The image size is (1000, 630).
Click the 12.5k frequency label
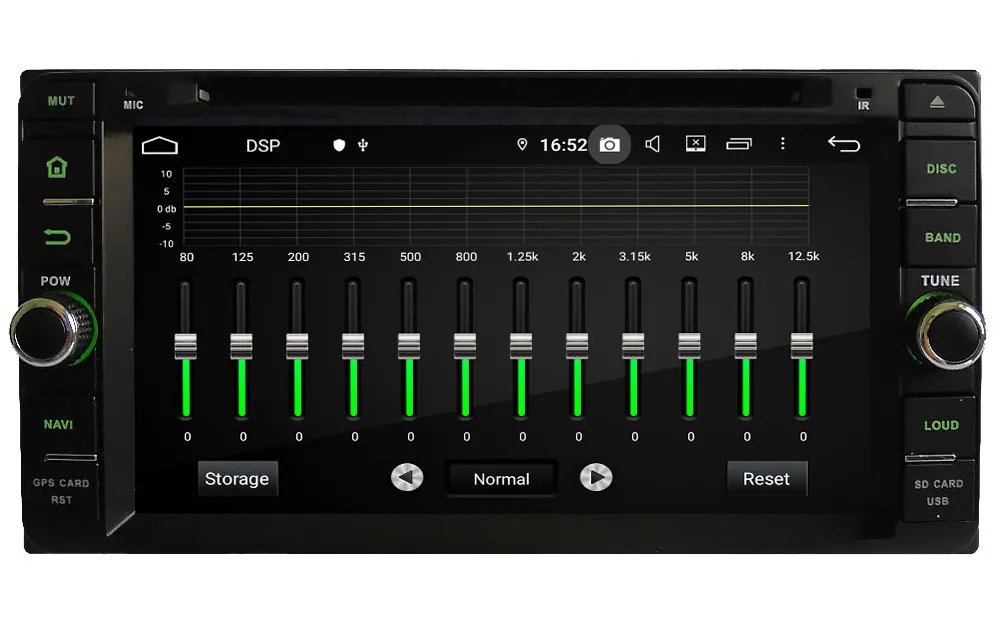(804, 256)
